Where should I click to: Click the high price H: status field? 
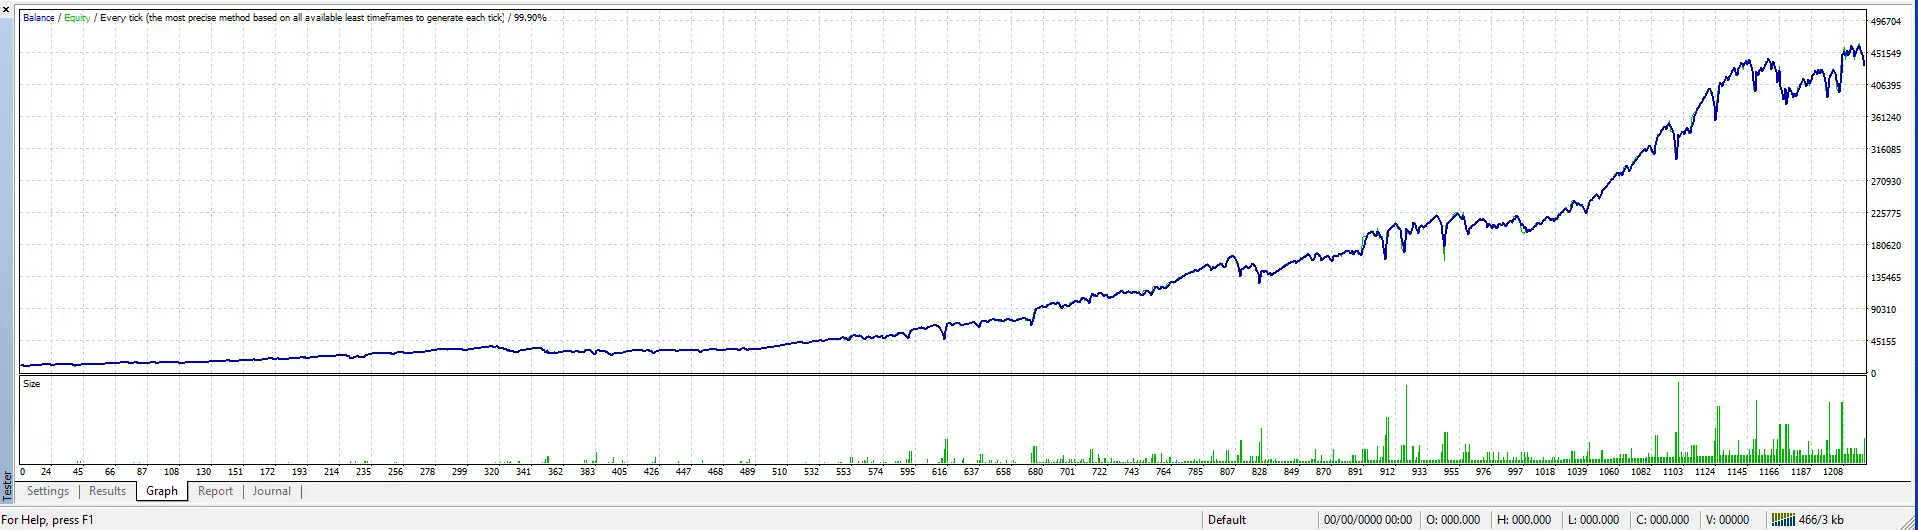(x=1523, y=520)
